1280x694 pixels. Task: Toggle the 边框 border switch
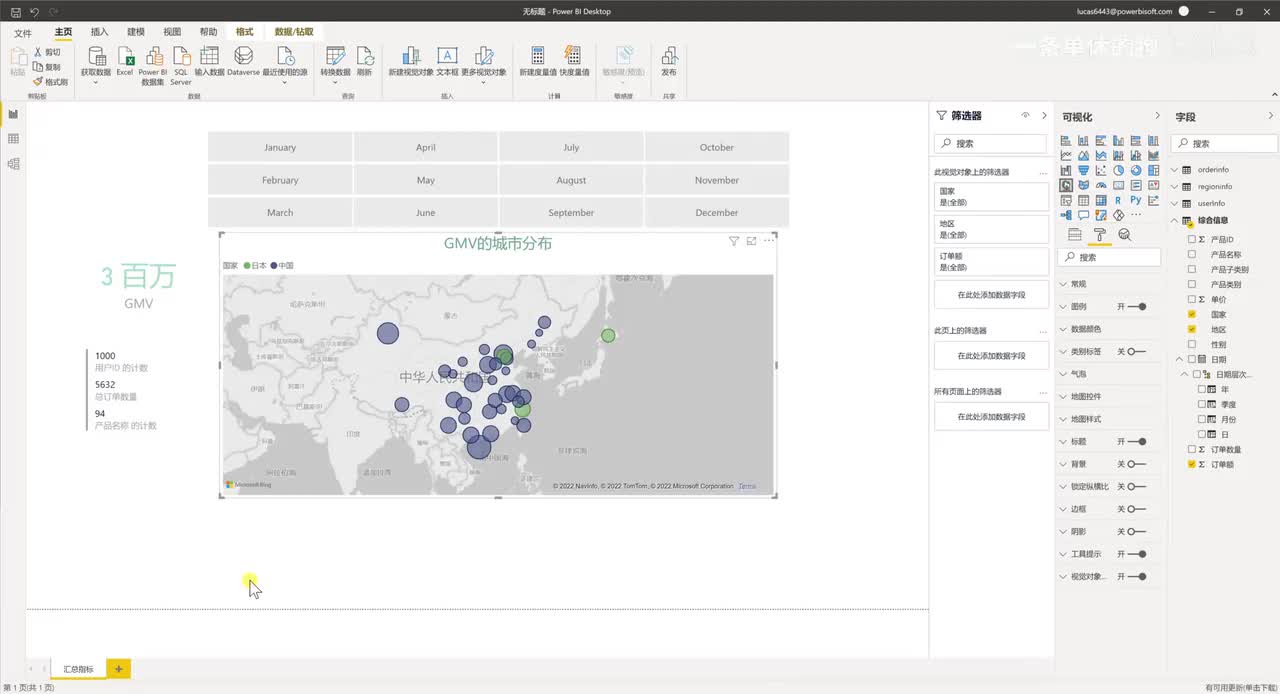(x=1136, y=509)
